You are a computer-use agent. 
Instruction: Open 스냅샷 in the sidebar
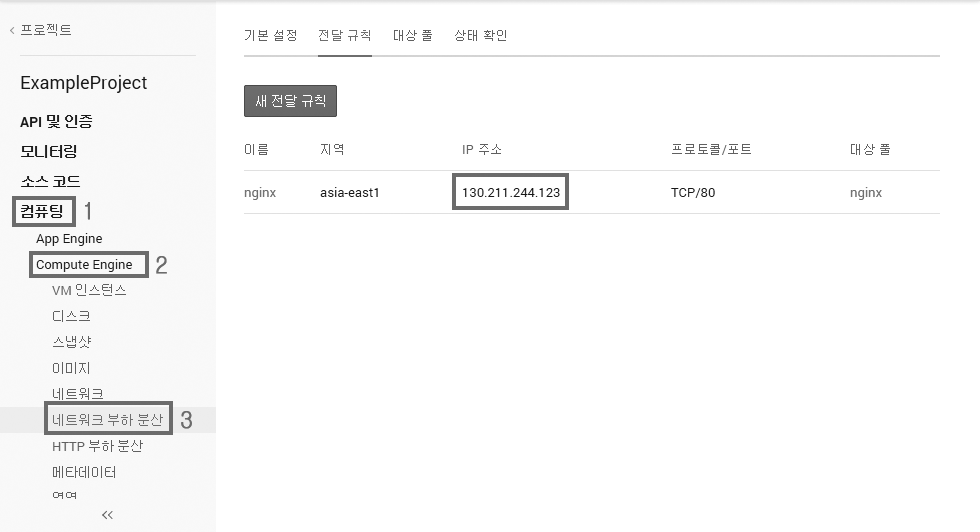71,342
